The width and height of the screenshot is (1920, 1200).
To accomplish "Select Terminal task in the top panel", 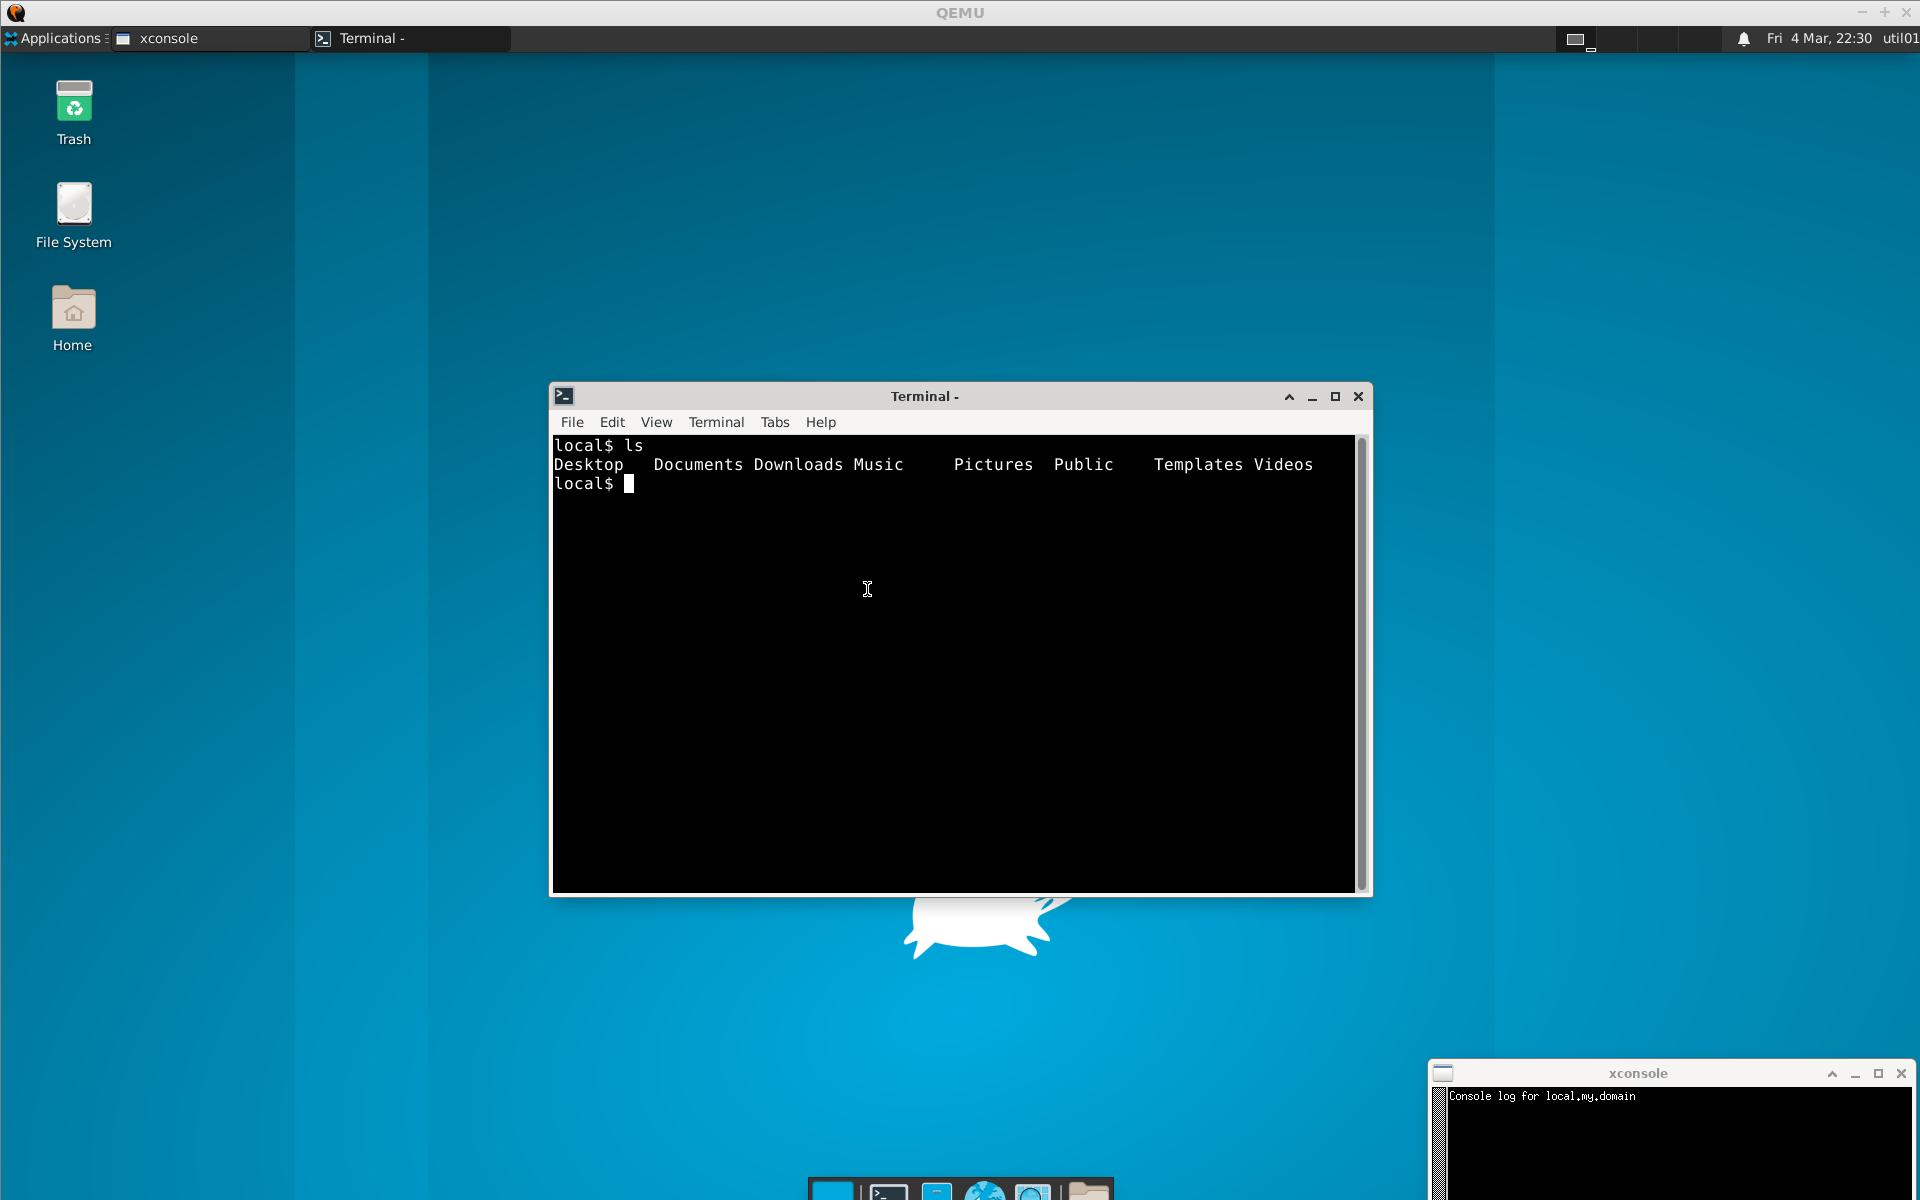I will pyautogui.click(x=410, y=39).
